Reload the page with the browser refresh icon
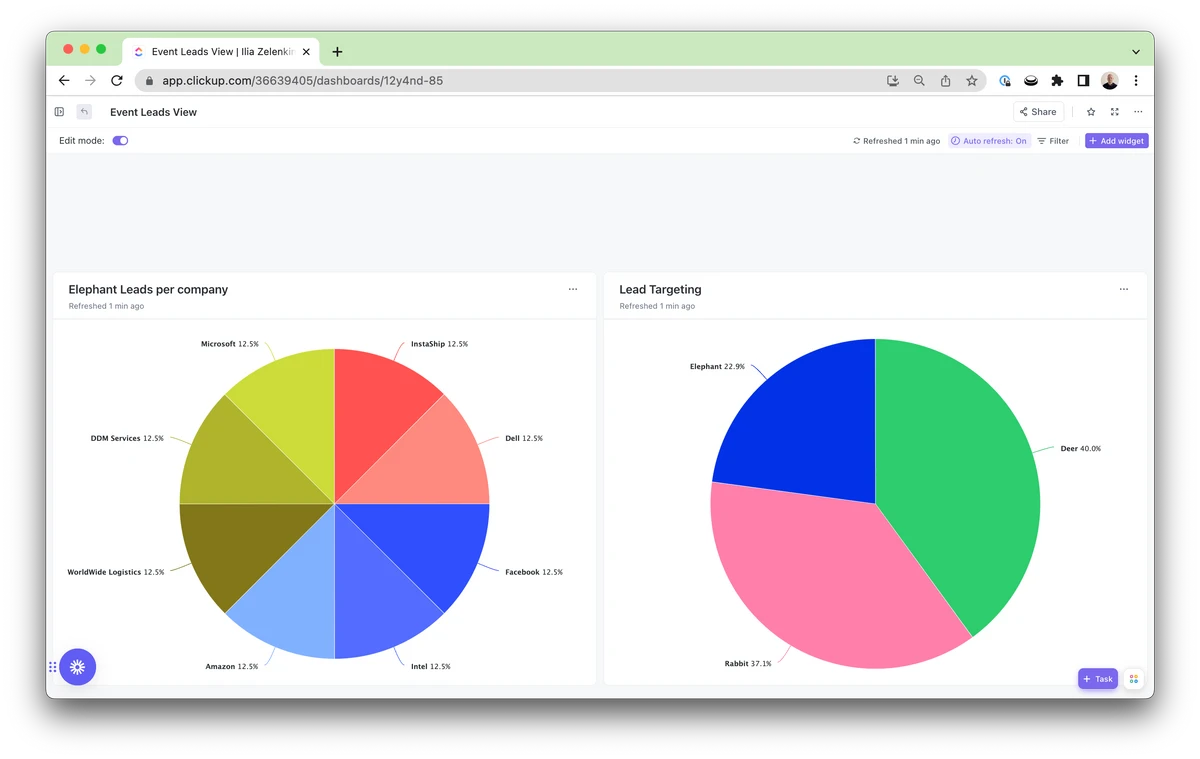 tap(117, 81)
